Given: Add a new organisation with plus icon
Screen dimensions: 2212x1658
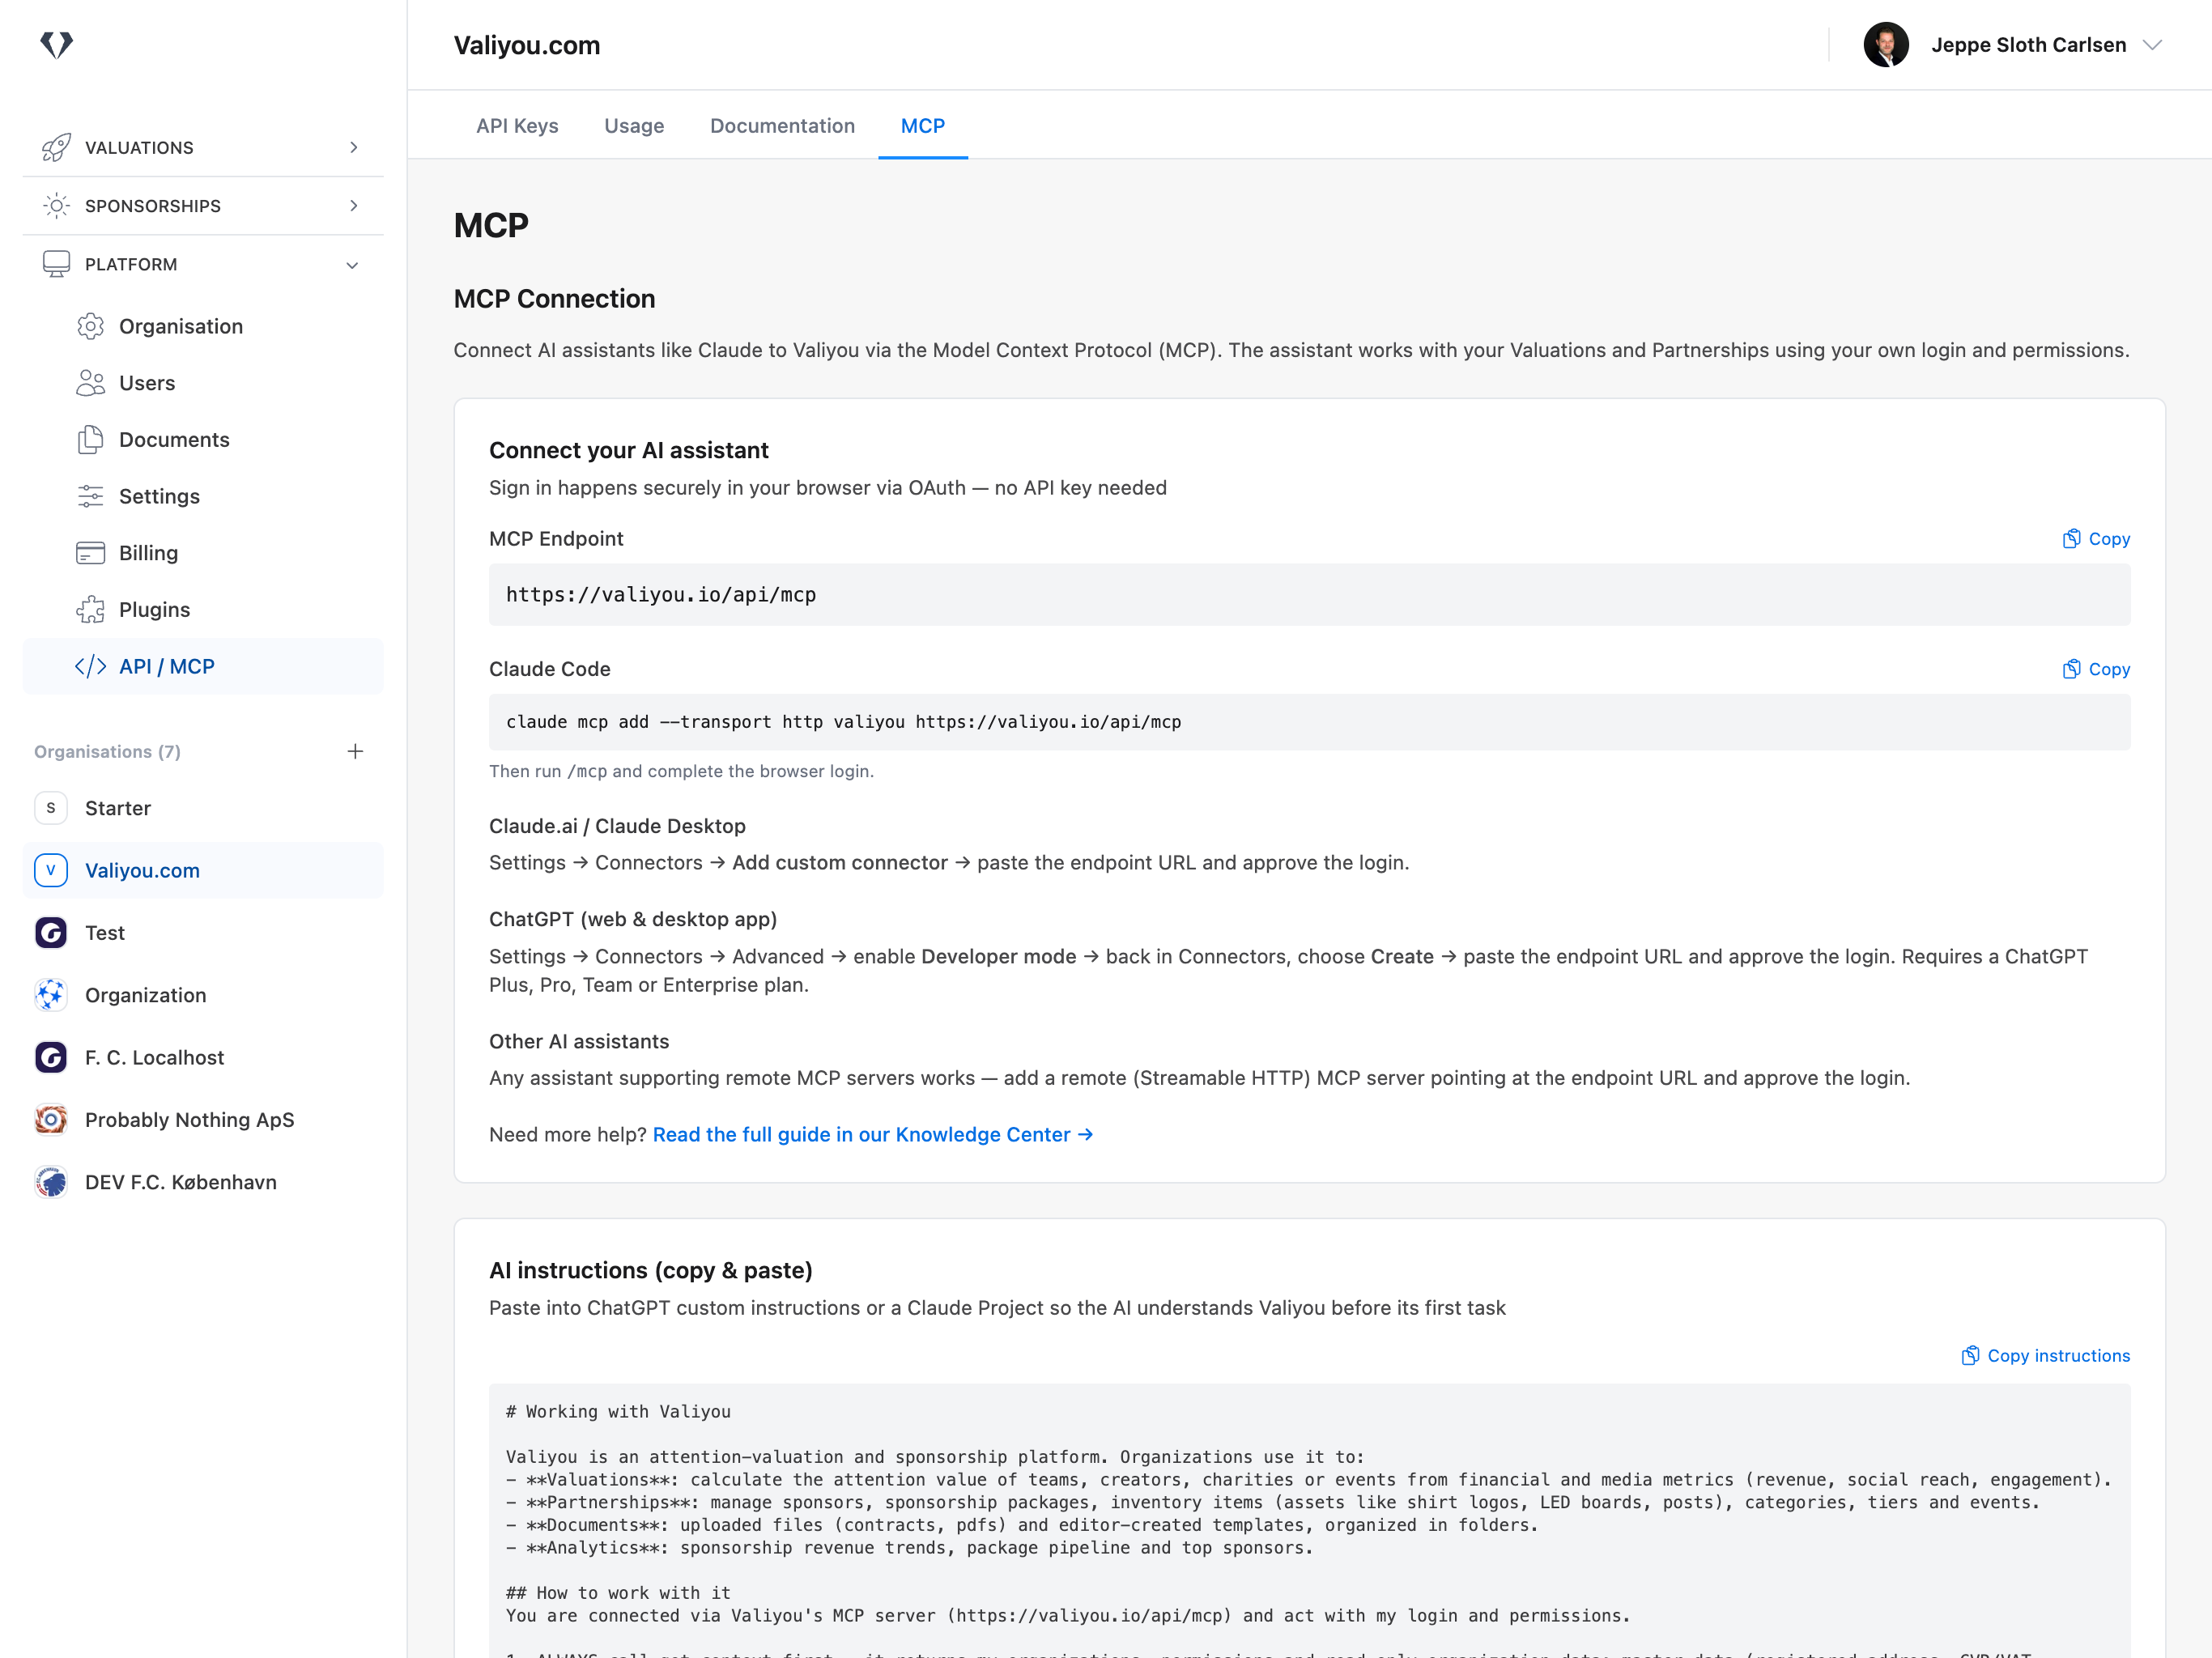Looking at the screenshot, I should pos(355,751).
